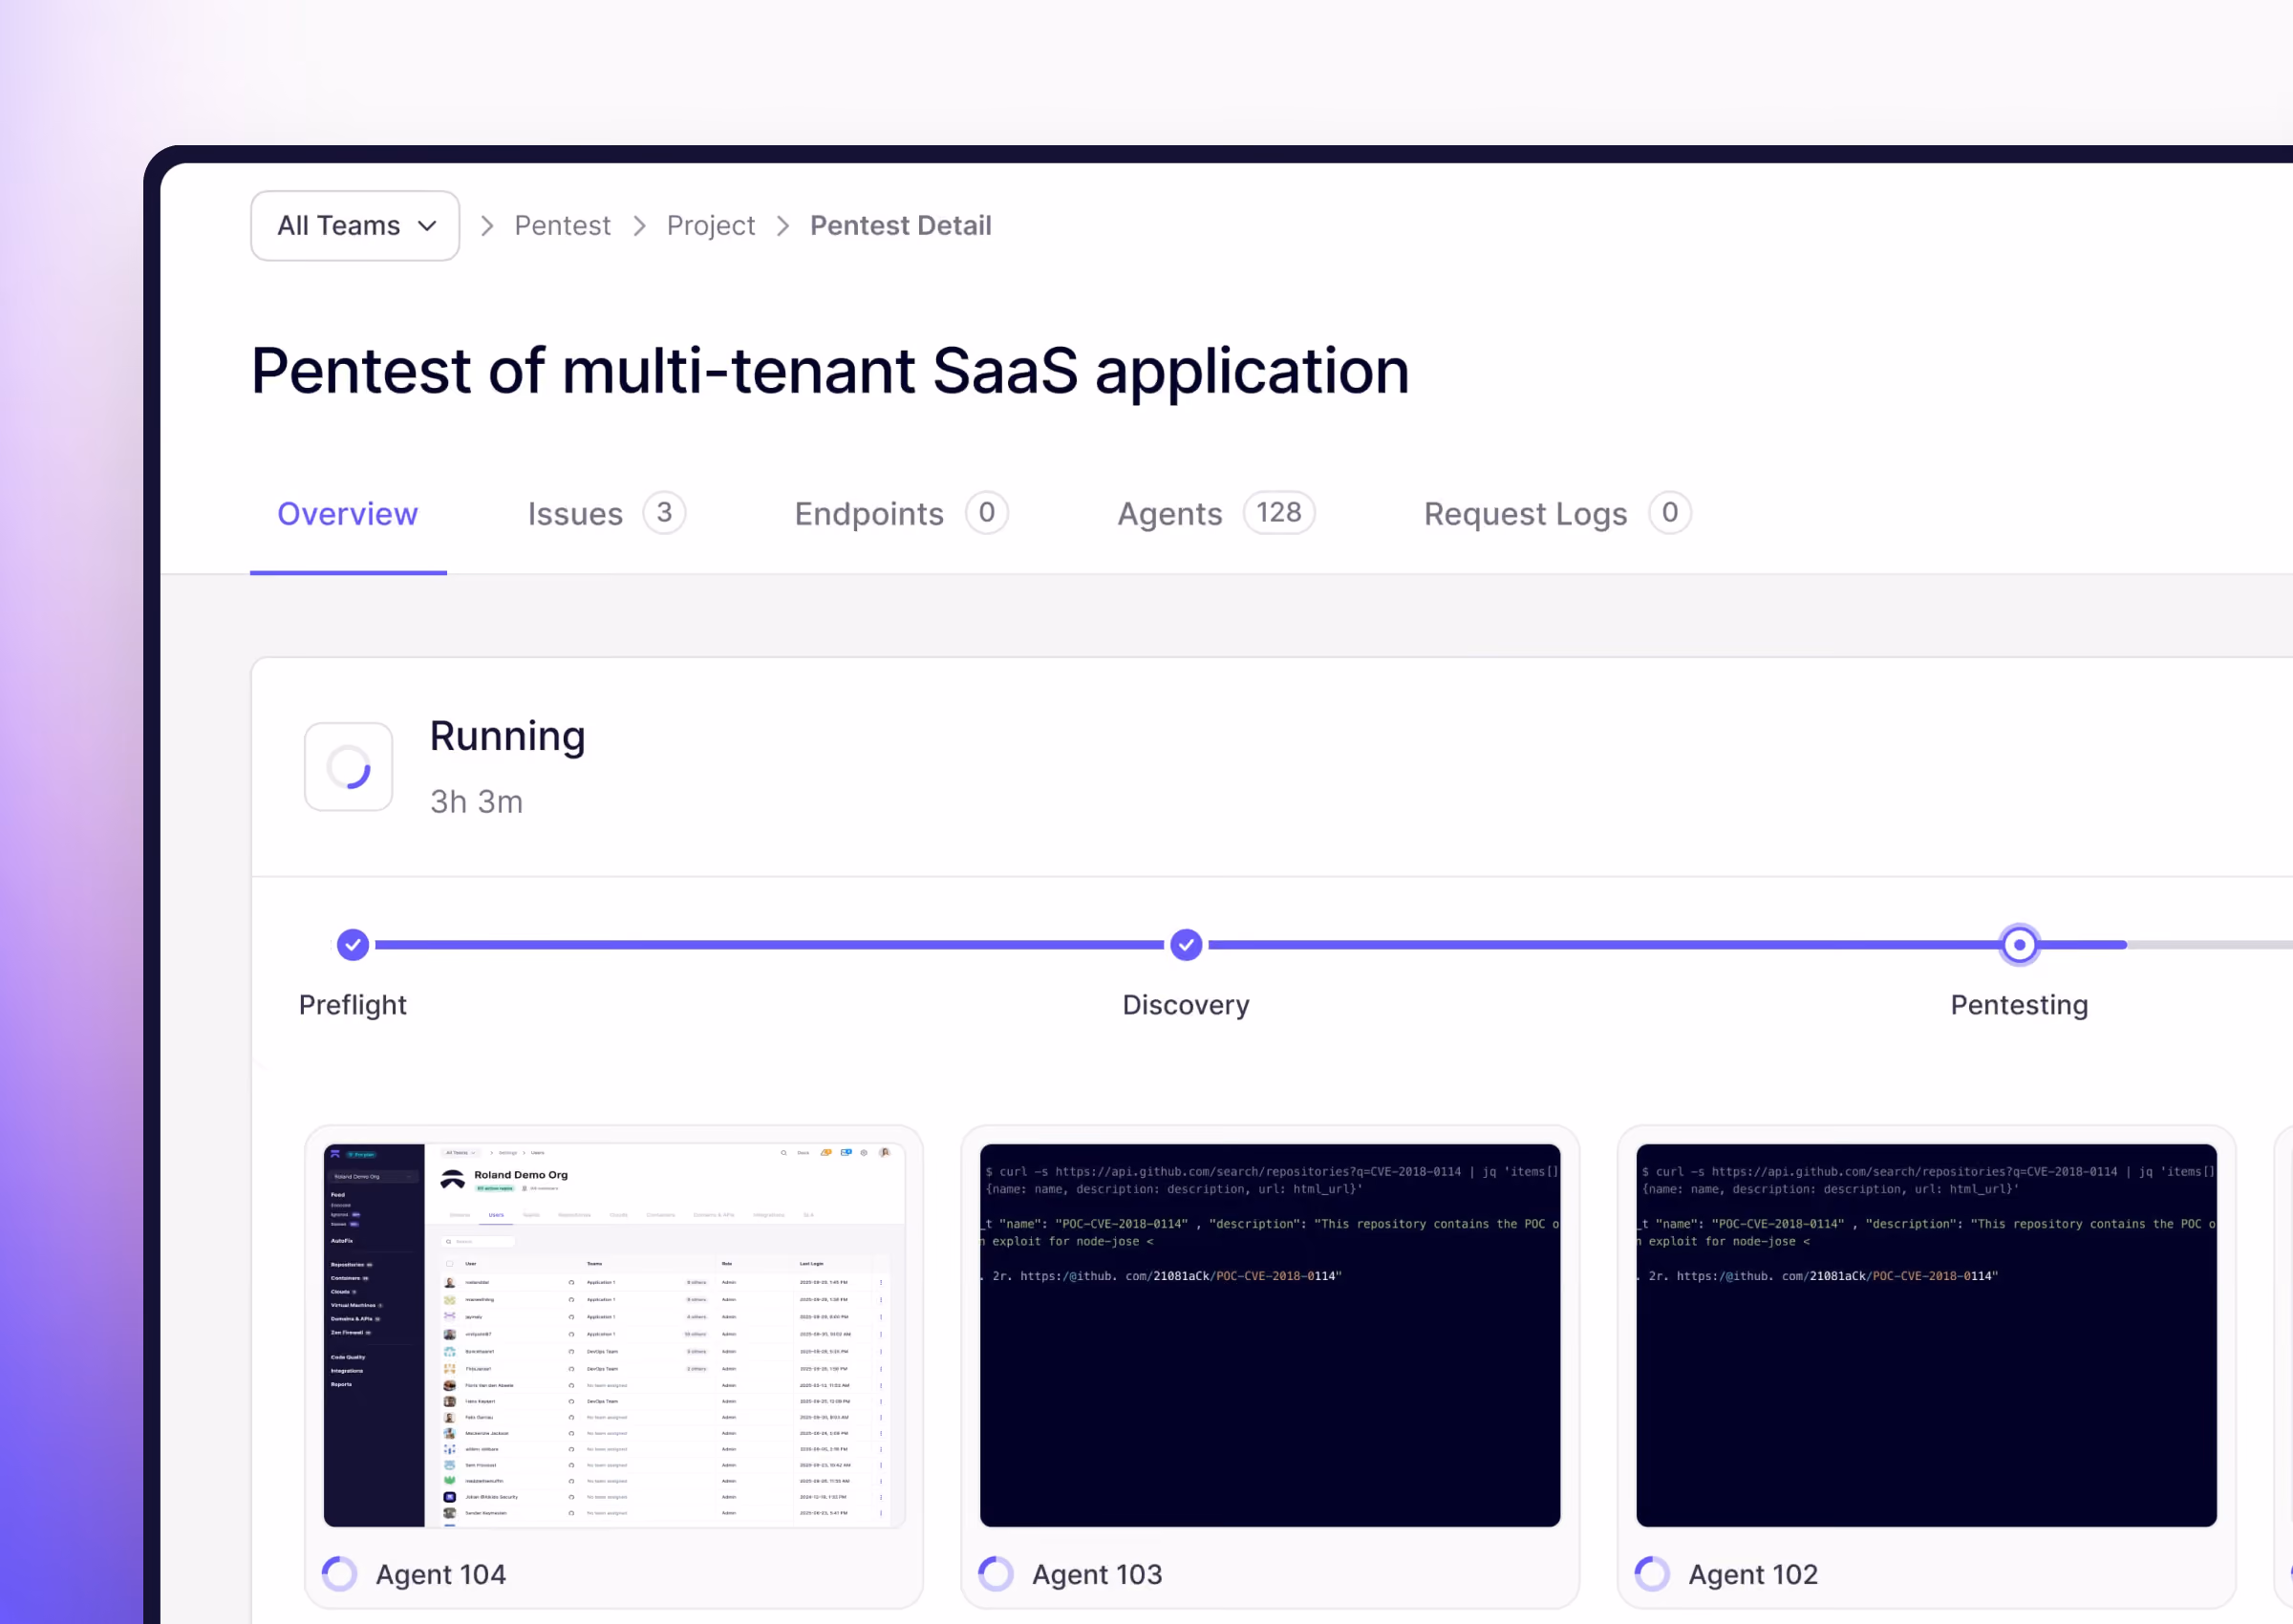The image size is (2293, 1624).
Task: Click the chevron arrow before Project breadcrumb
Action: click(x=639, y=226)
